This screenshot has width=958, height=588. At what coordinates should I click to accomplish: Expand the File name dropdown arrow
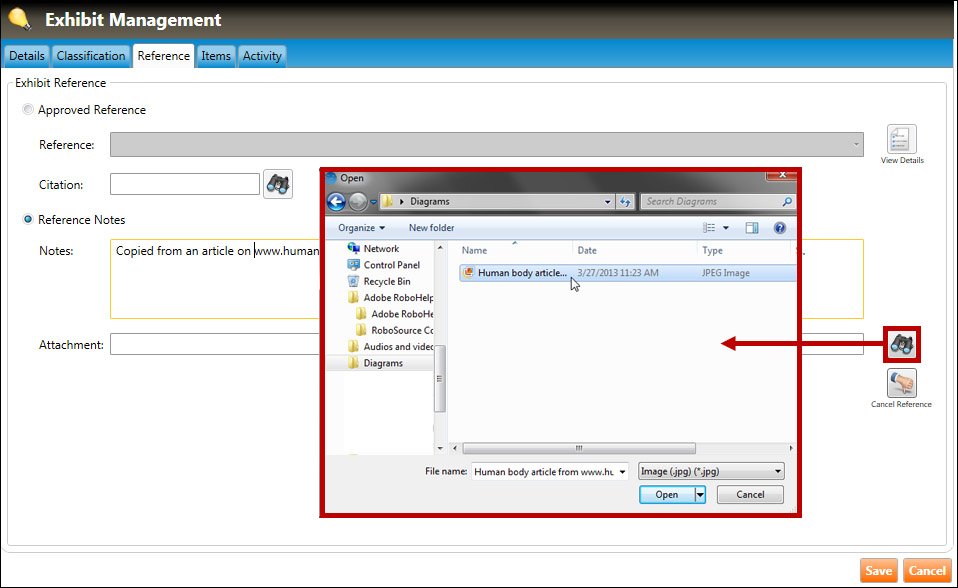(622, 472)
